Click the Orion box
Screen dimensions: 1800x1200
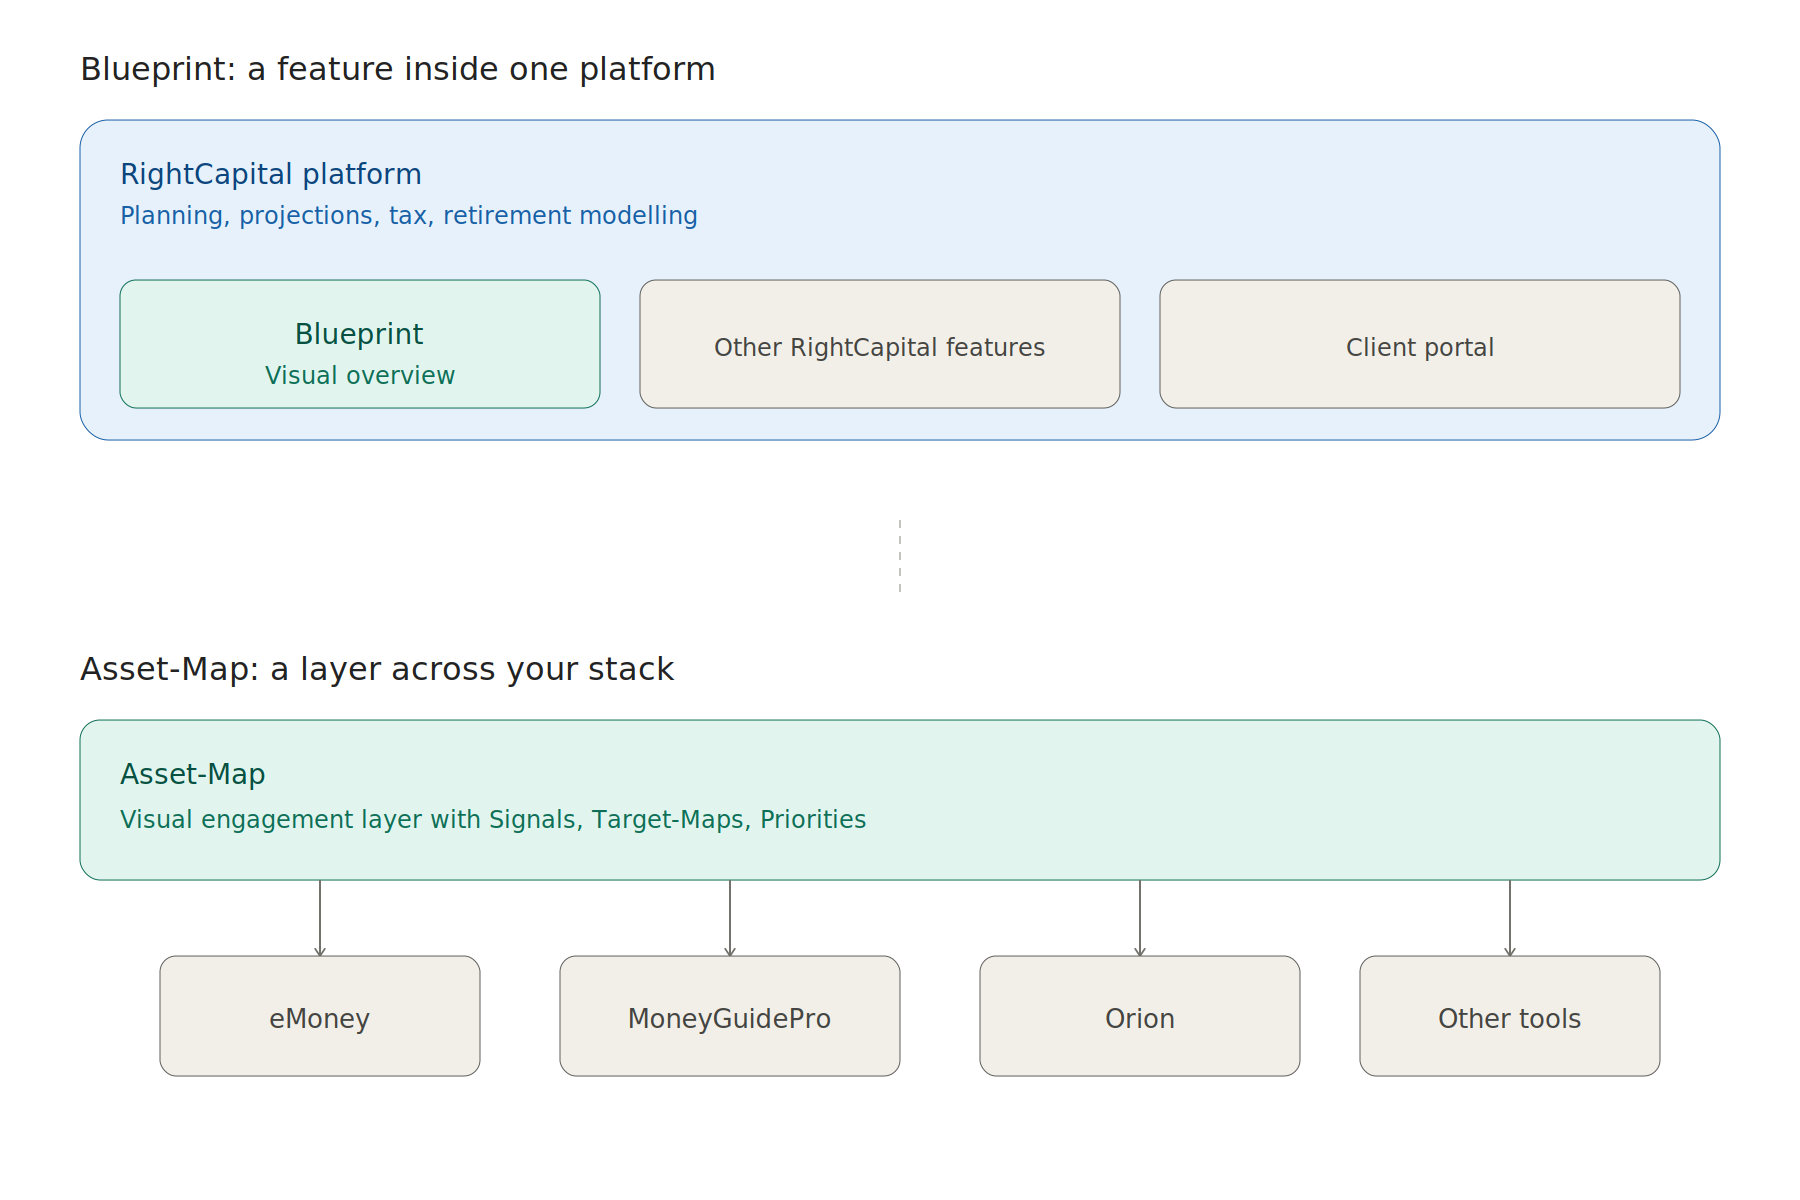pyautogui.click(x=1140, y=1017)
